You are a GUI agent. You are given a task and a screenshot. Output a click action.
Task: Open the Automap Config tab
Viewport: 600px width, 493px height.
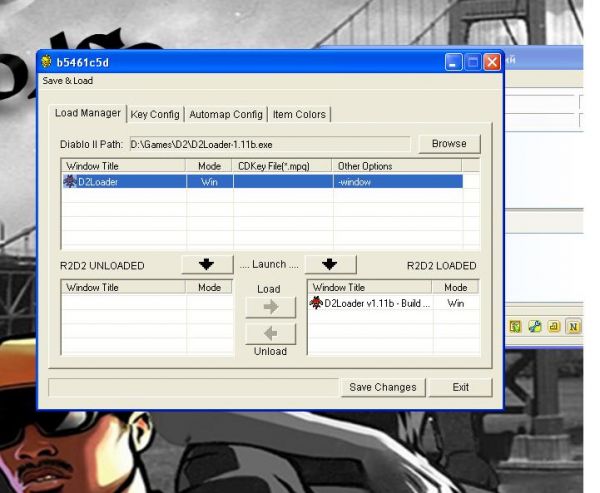click(226, 115)
